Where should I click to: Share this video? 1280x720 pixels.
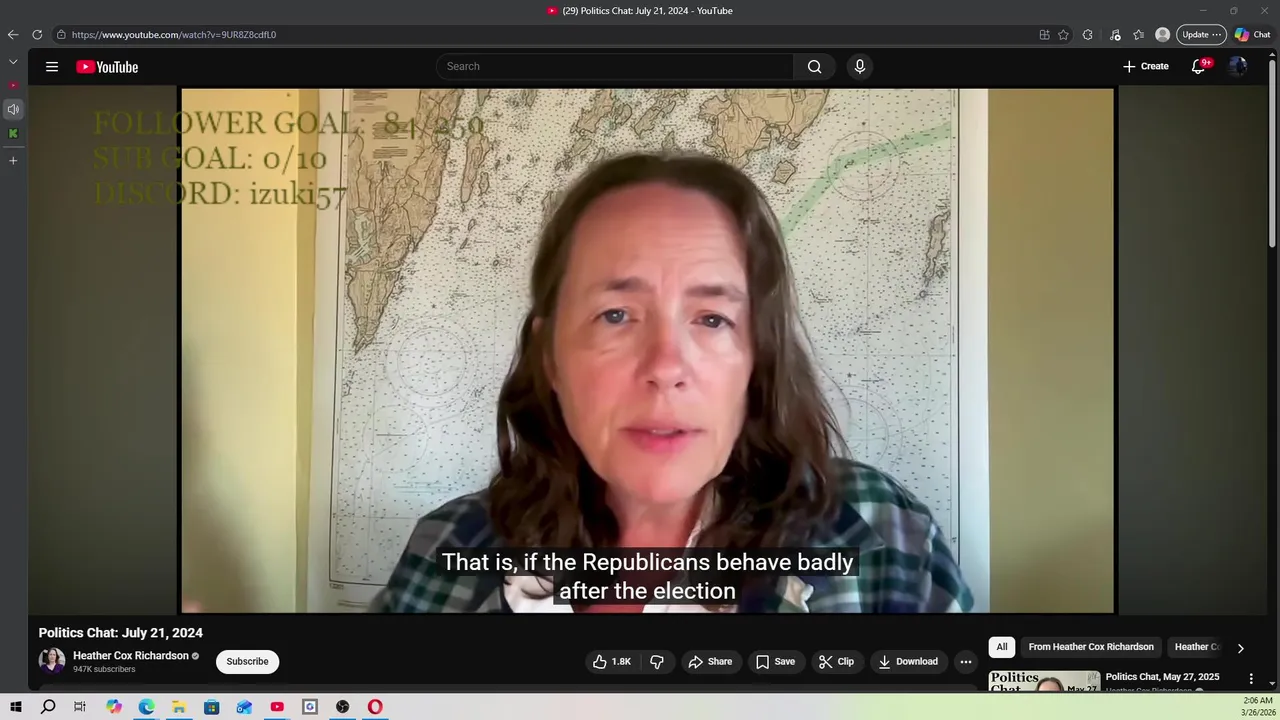[710, 661]
